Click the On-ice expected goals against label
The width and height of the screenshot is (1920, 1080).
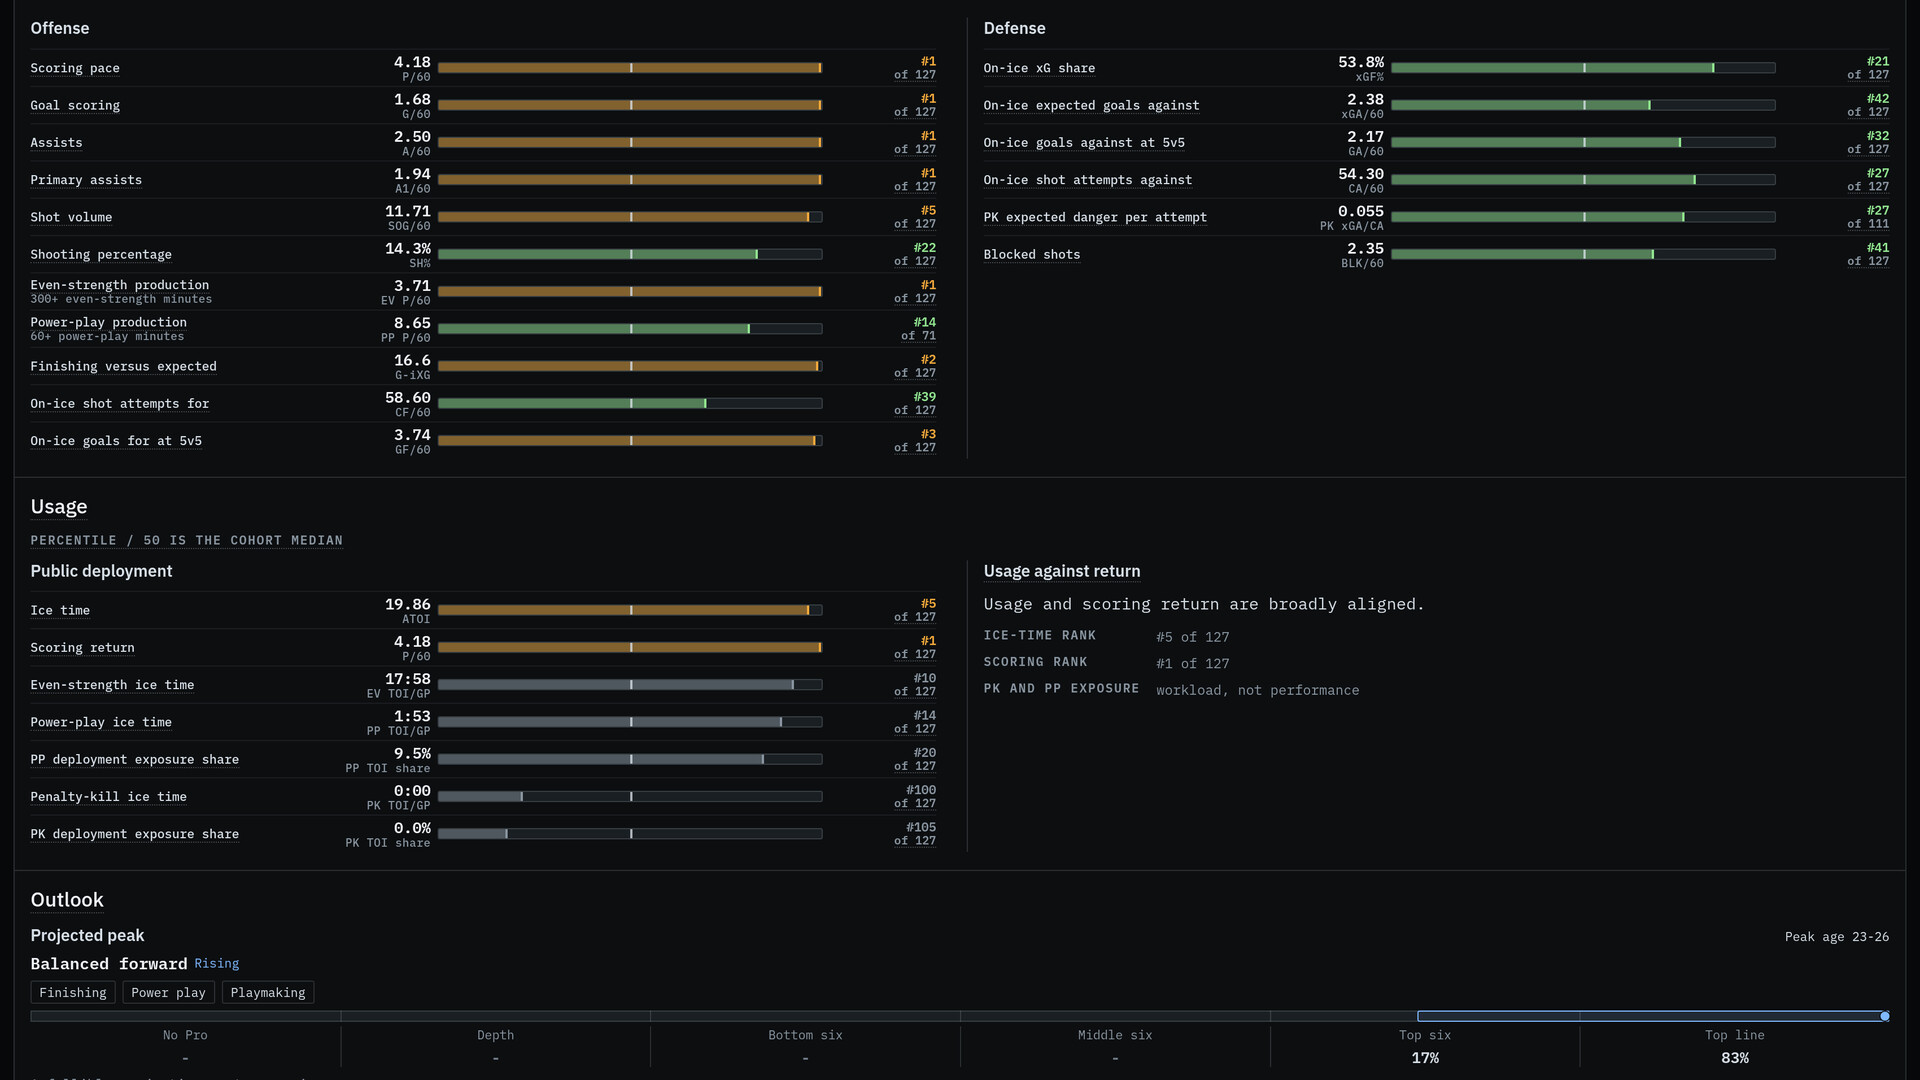(1091, 105)
